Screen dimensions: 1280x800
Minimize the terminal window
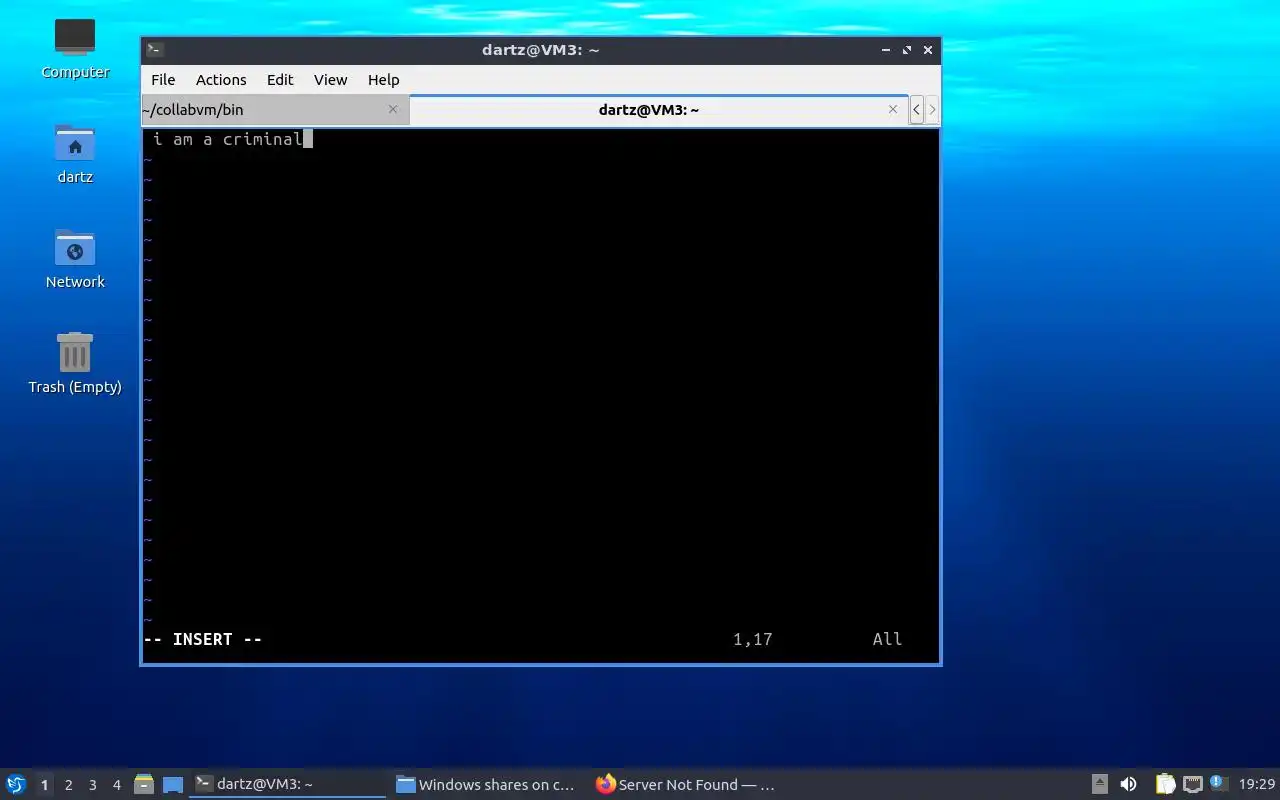(886, 50)
